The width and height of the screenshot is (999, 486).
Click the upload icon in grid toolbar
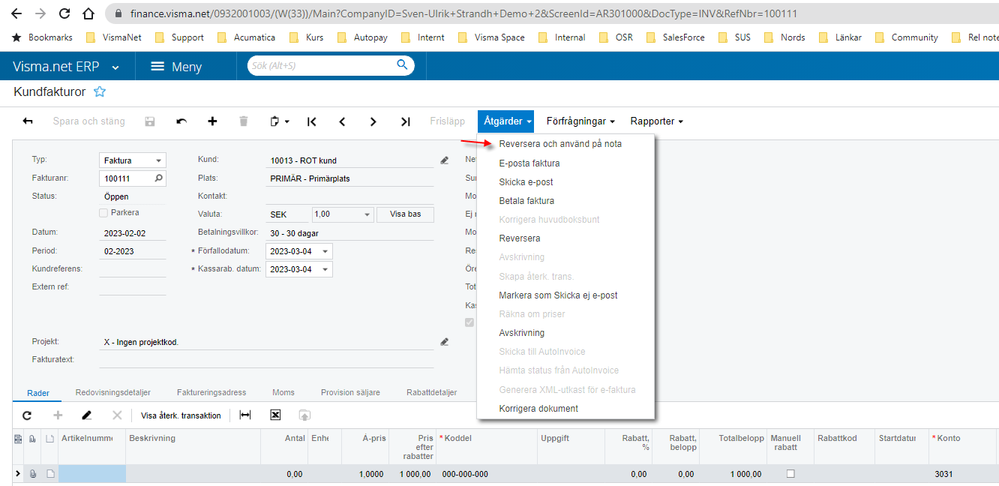coord(305,415)
